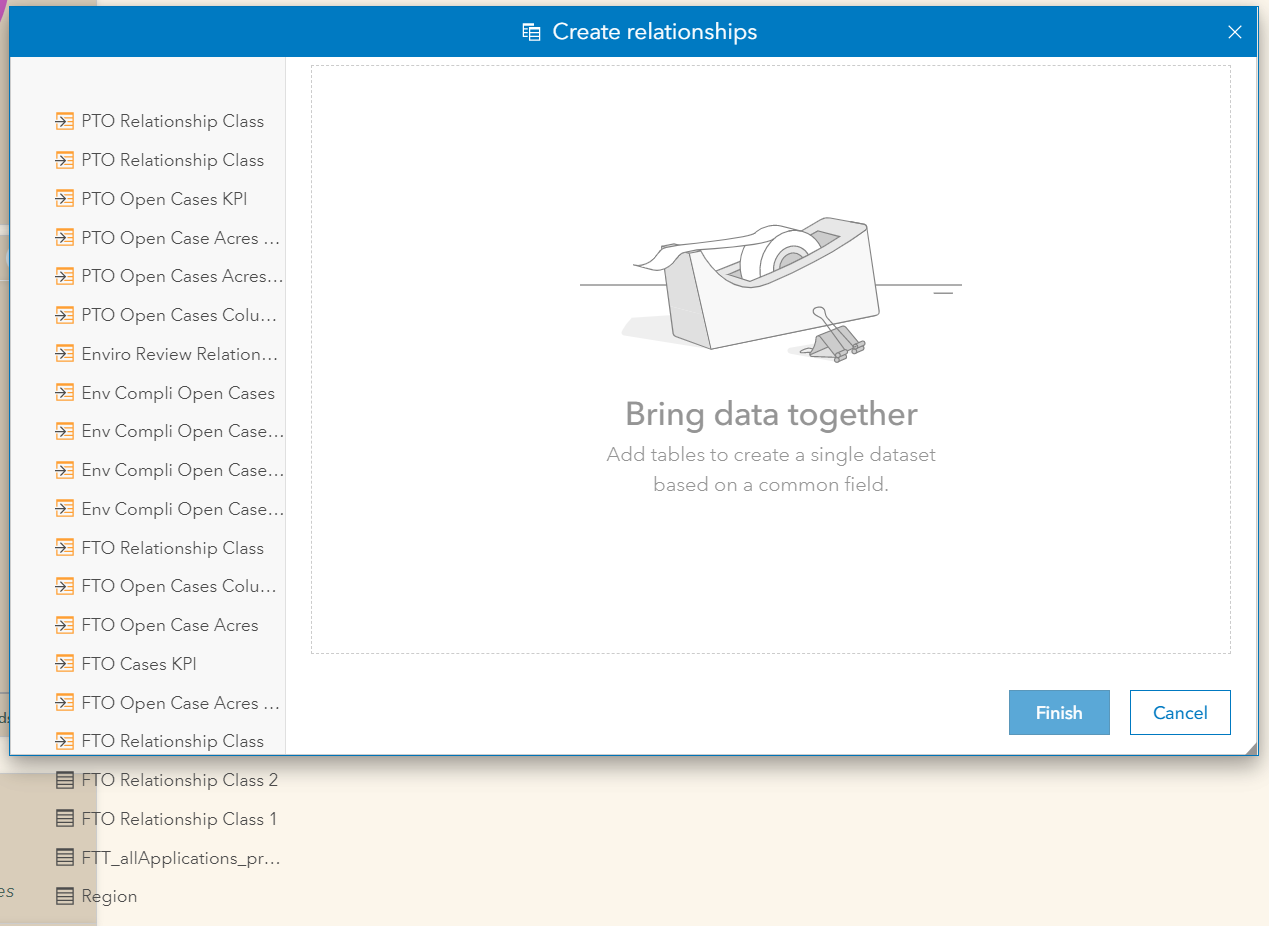Click the table icon next to FTO Relationship Class 2

64,780
